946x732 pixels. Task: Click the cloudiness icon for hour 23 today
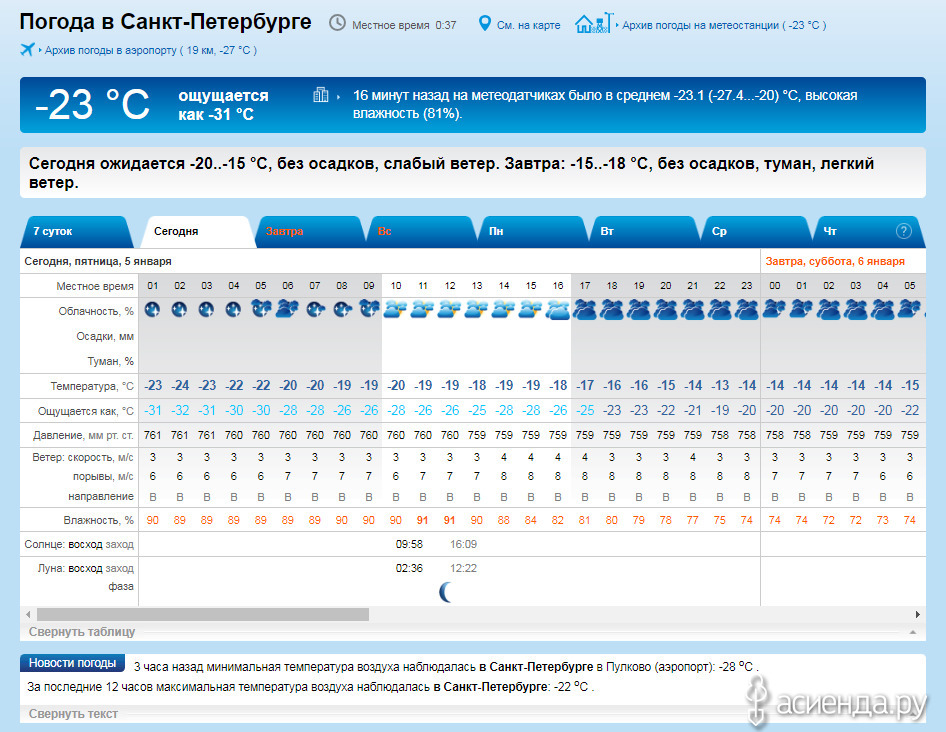747,310
